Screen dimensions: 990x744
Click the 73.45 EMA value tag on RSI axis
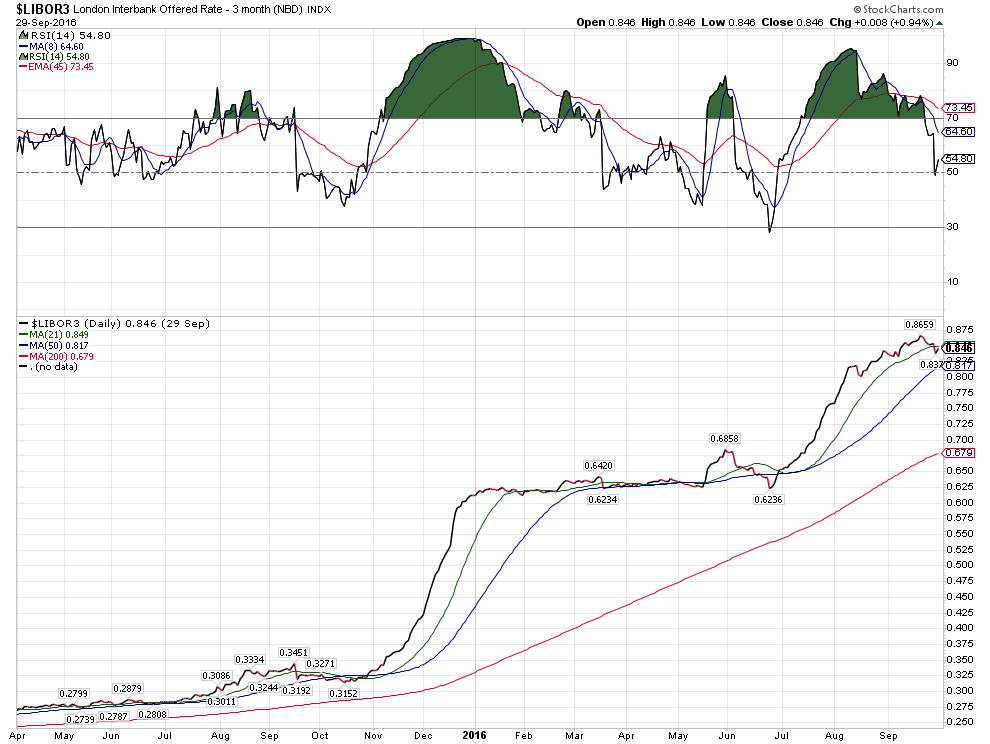pyautogui.click(x=959, y=107)
